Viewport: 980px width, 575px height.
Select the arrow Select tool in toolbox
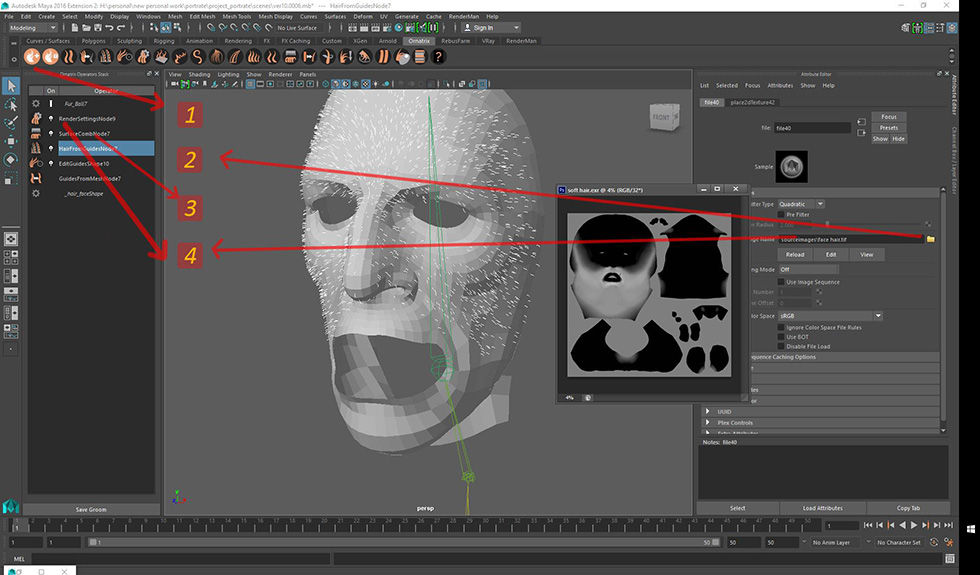tap(11, 85)
